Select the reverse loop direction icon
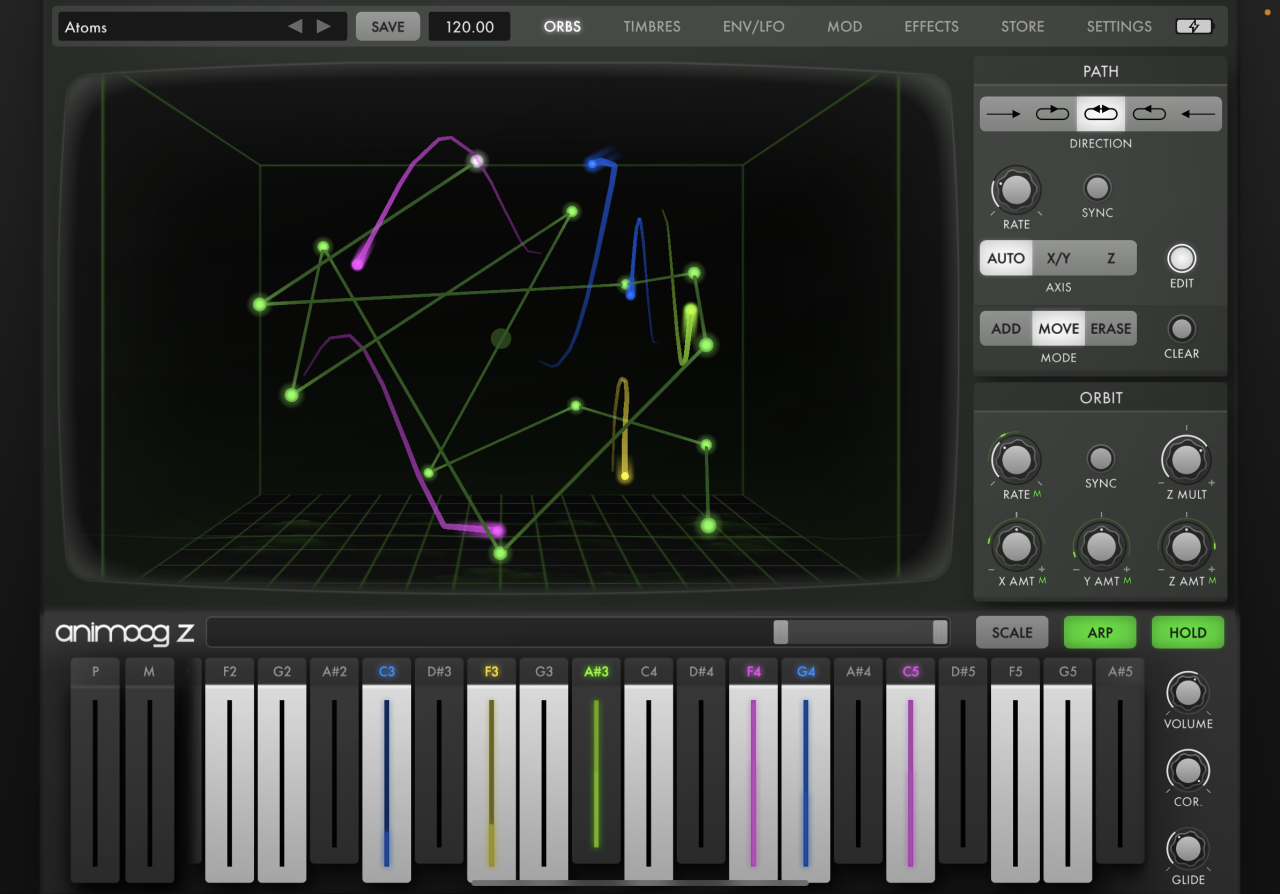 pyautogui.click(x=1149, y=114)
